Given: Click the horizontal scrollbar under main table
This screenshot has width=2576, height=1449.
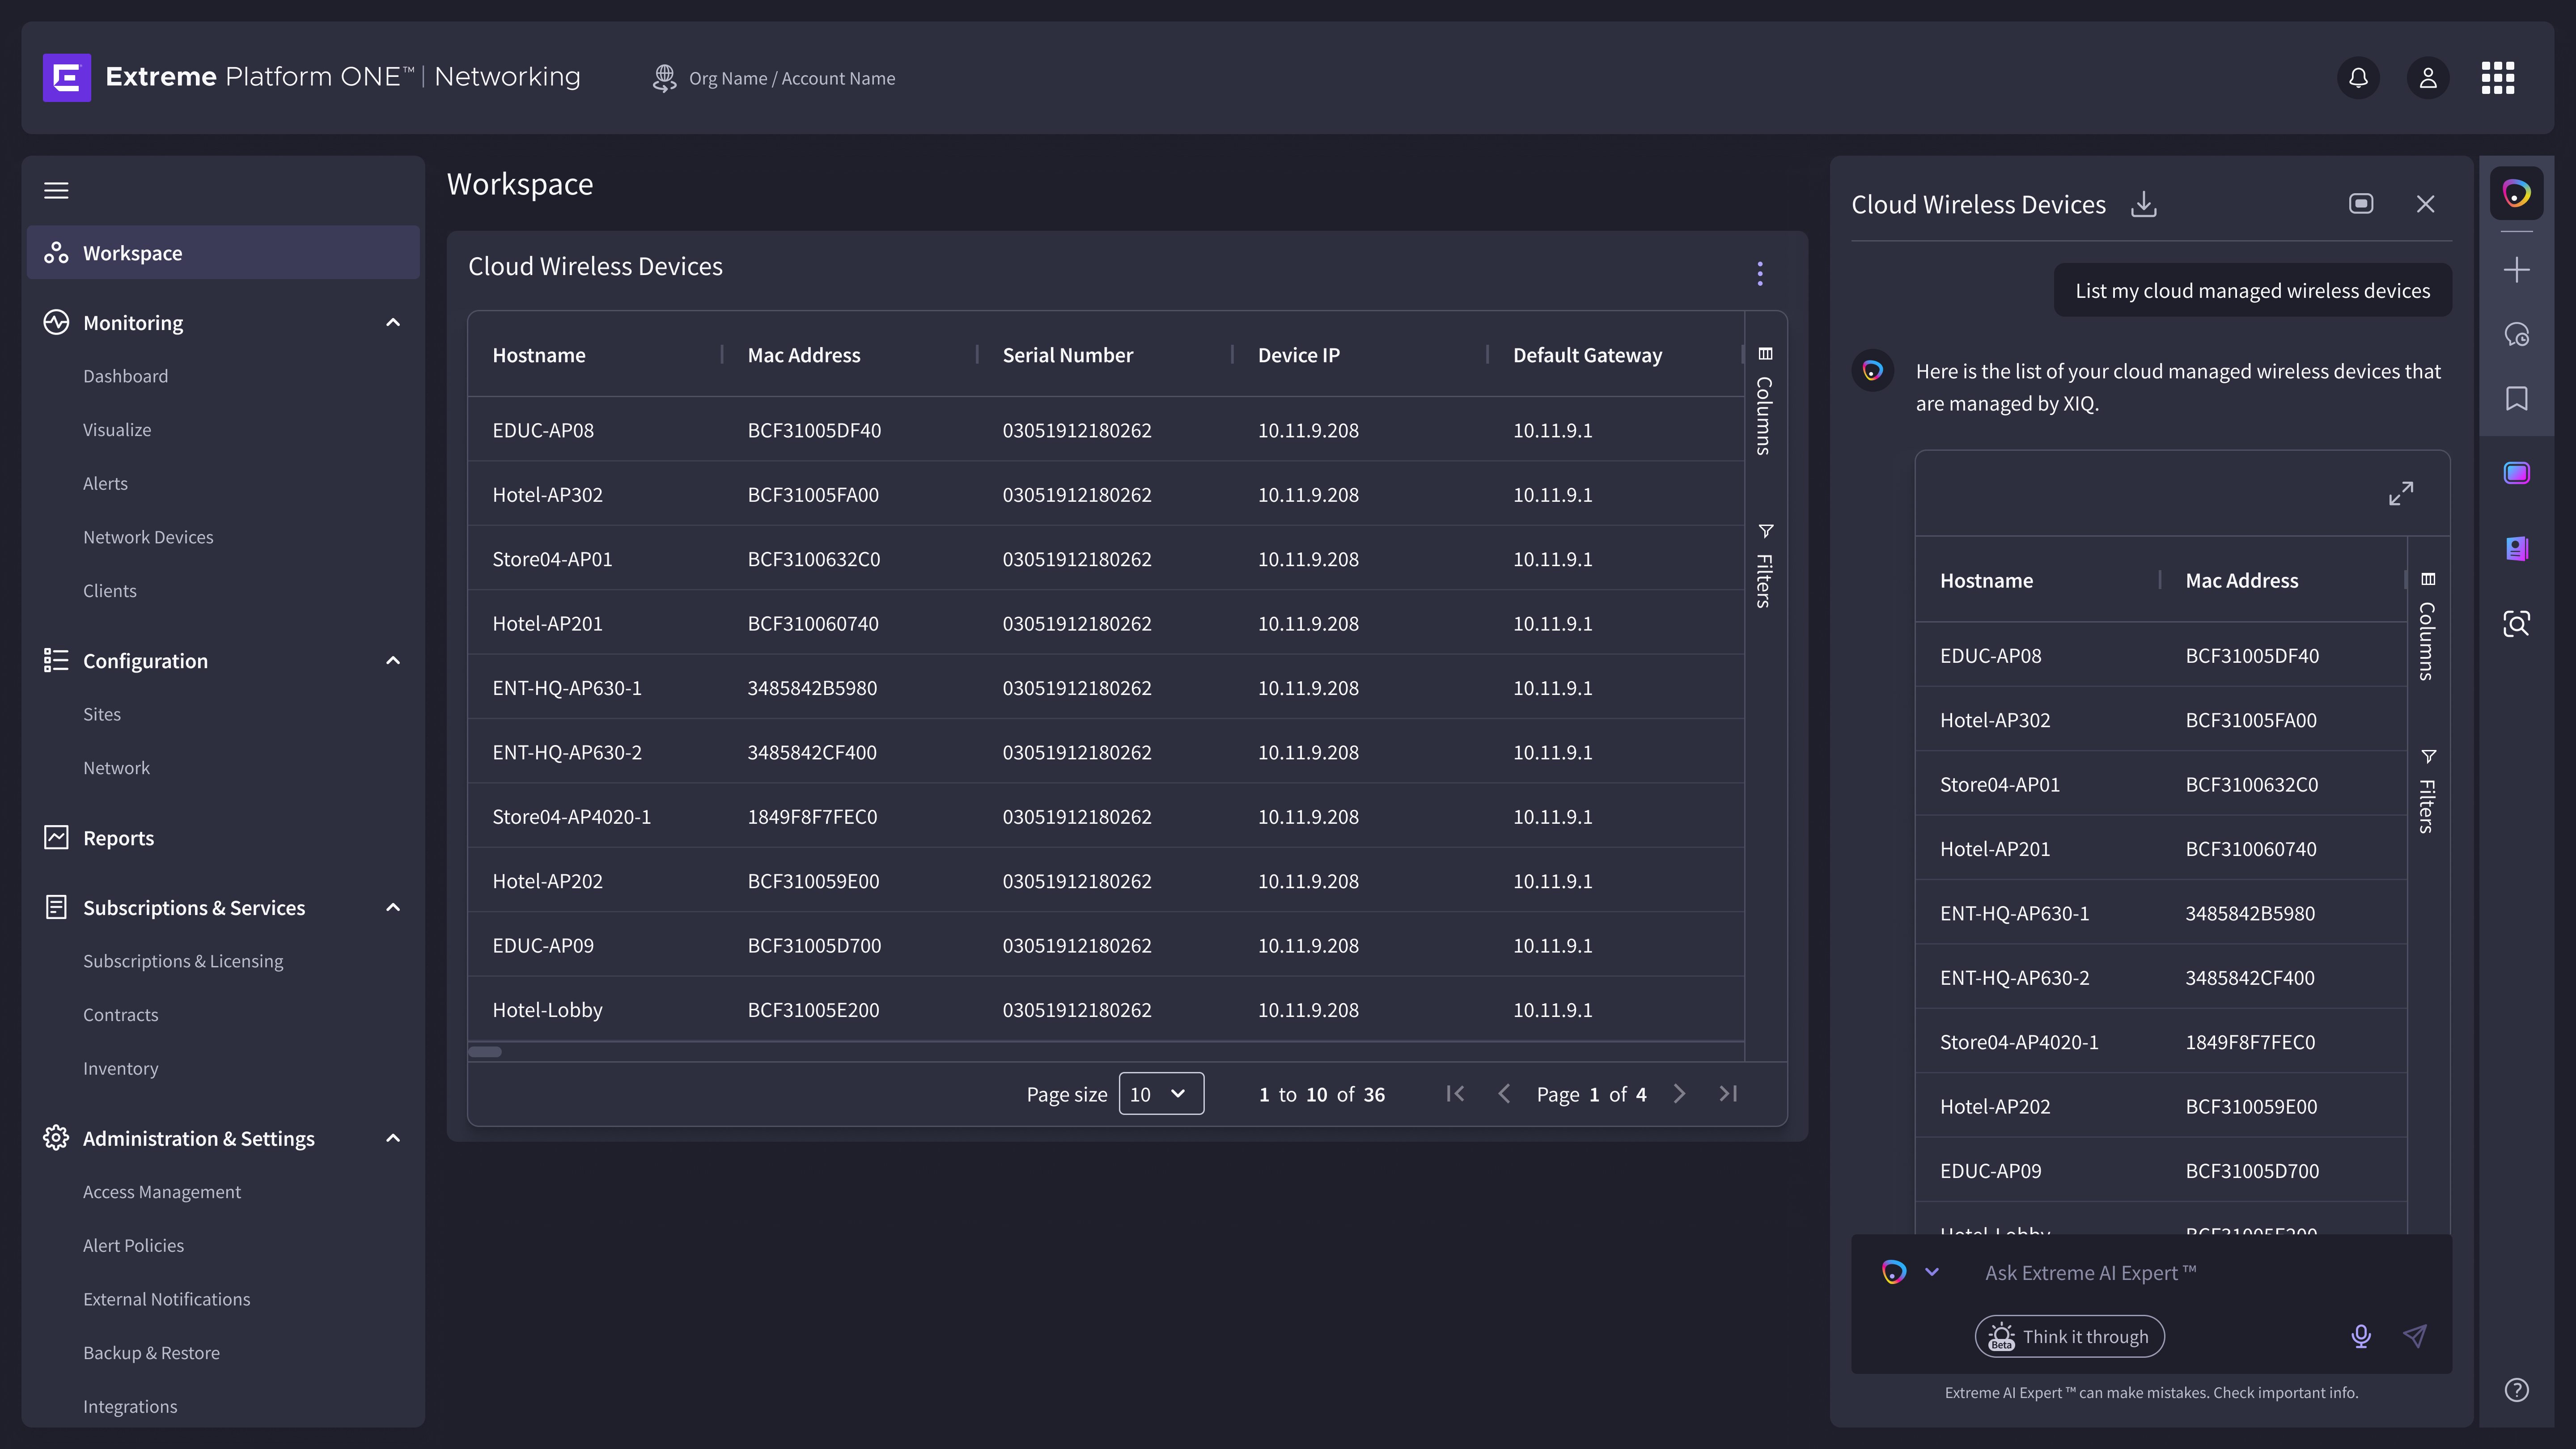Looking at the screenshot, I should pyautogui.click(x=485, y=1051).
